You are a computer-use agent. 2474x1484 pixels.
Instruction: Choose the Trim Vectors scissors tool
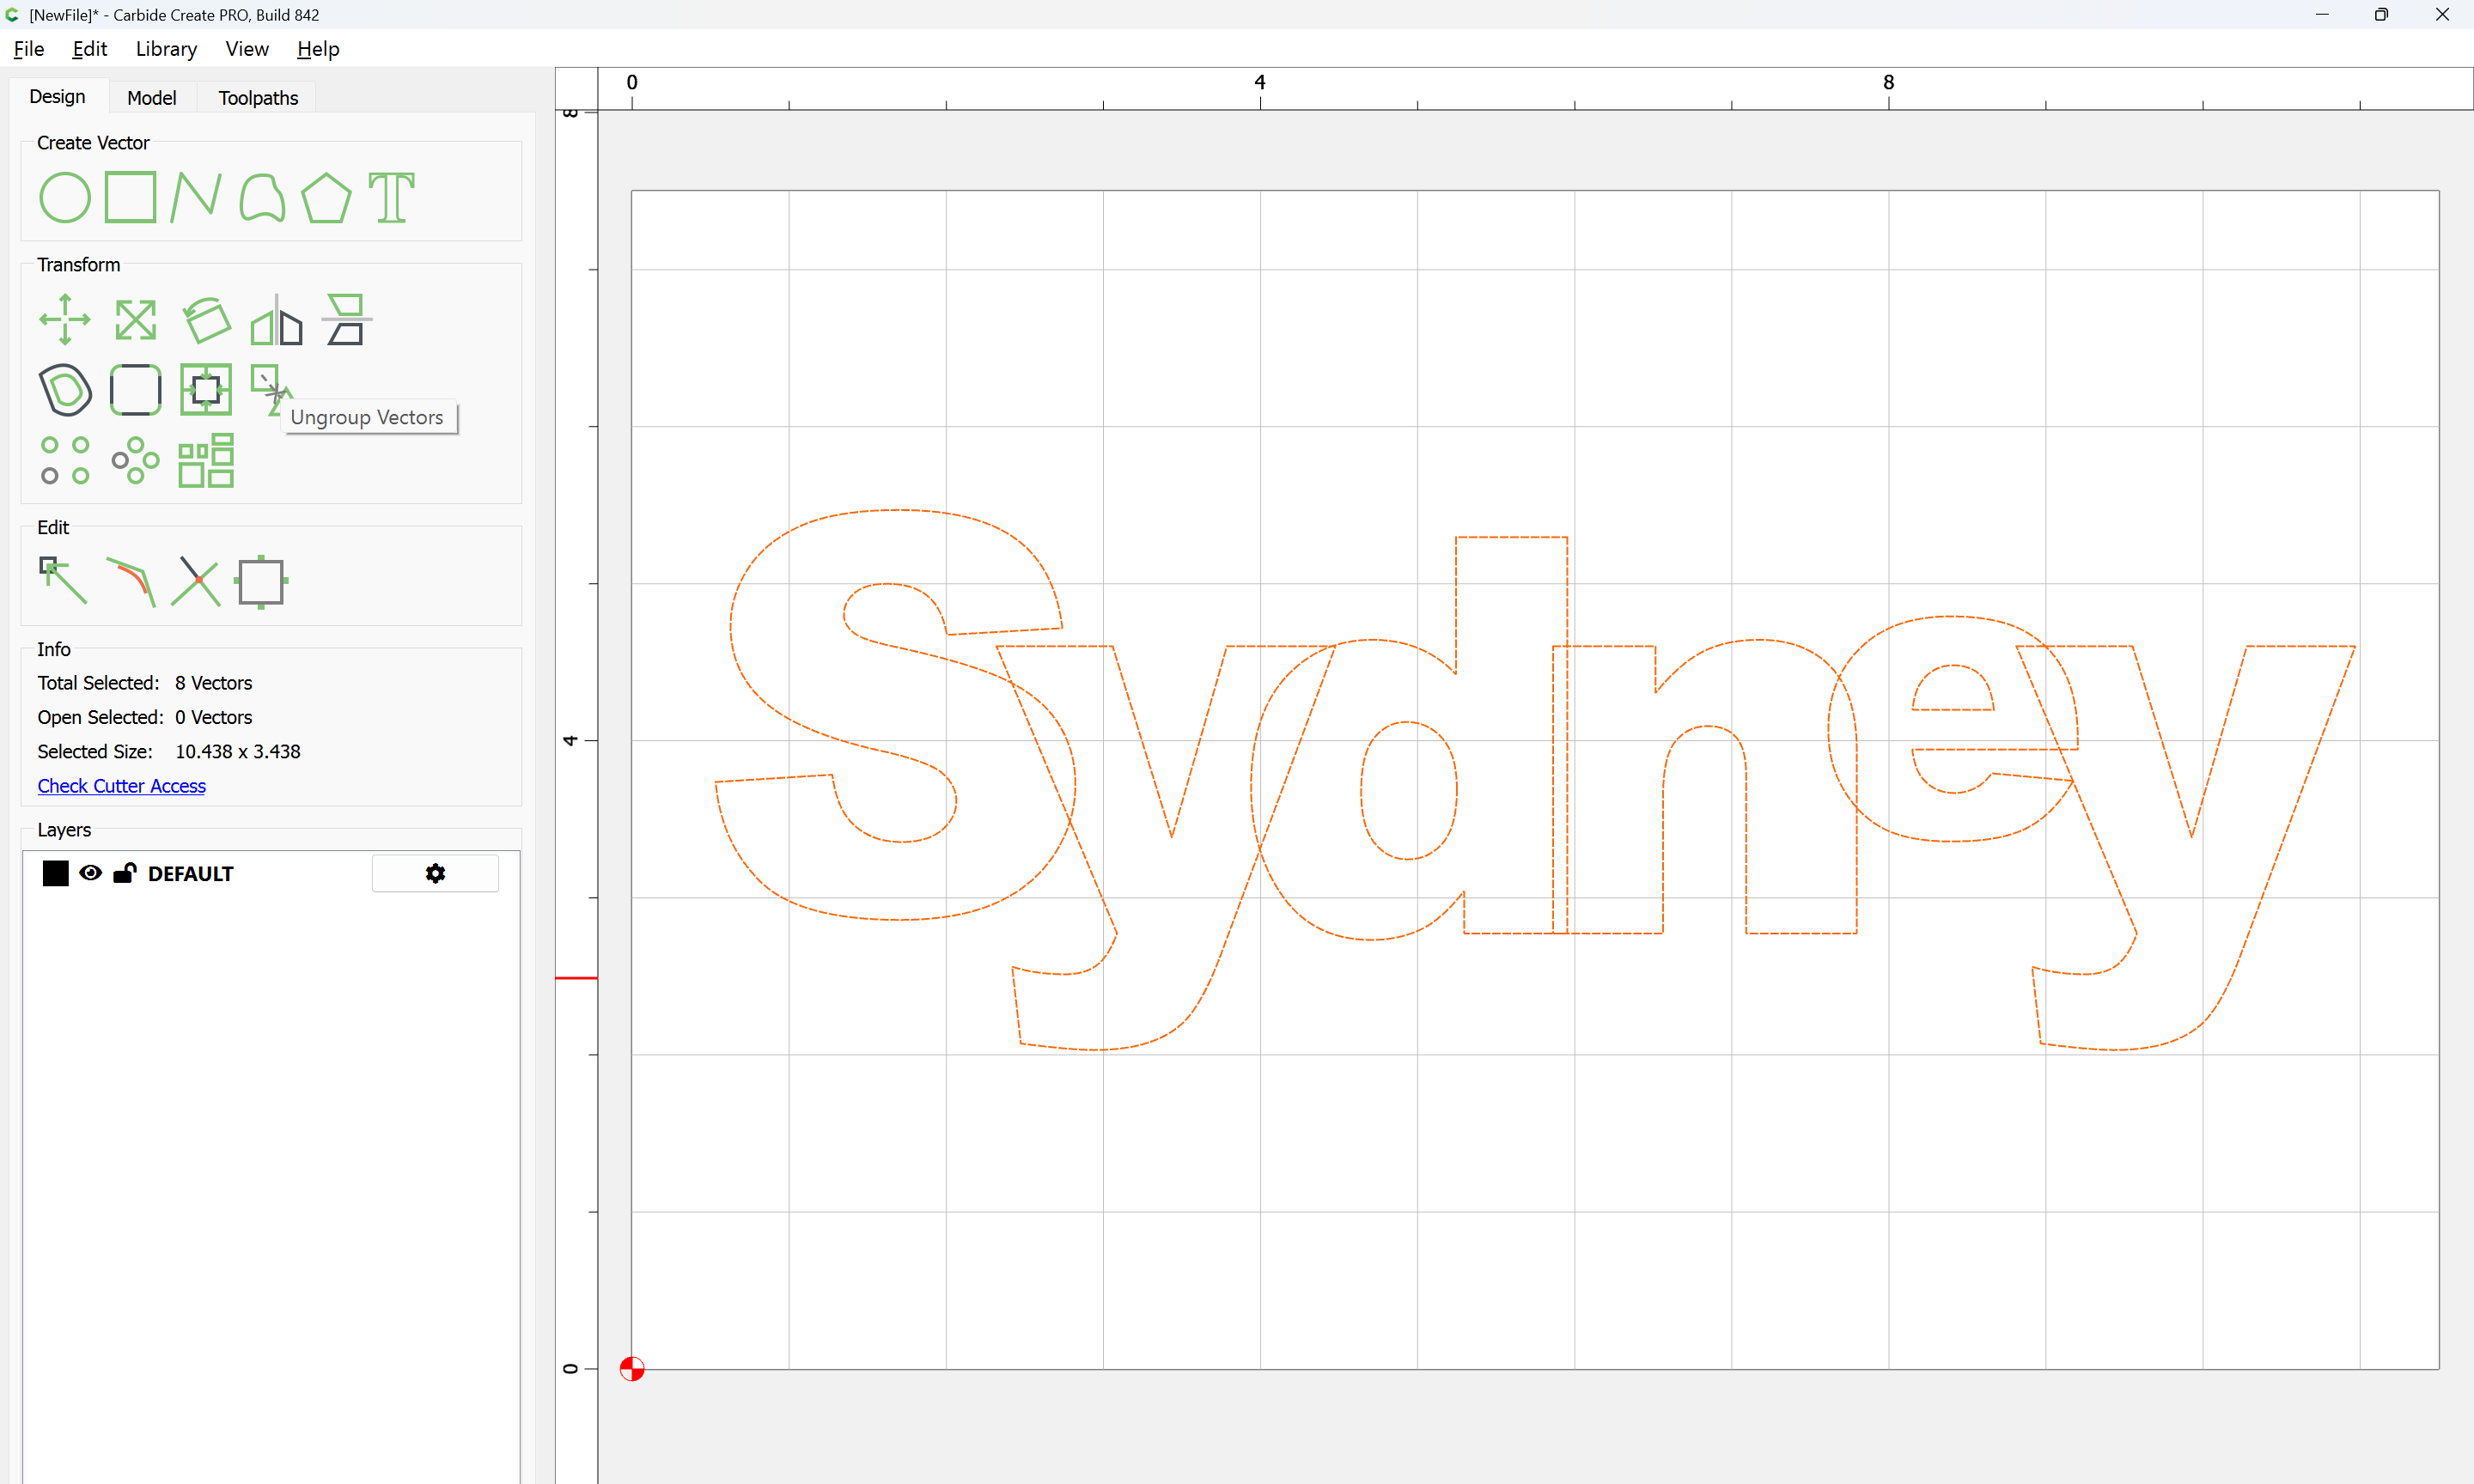point(195,581)
